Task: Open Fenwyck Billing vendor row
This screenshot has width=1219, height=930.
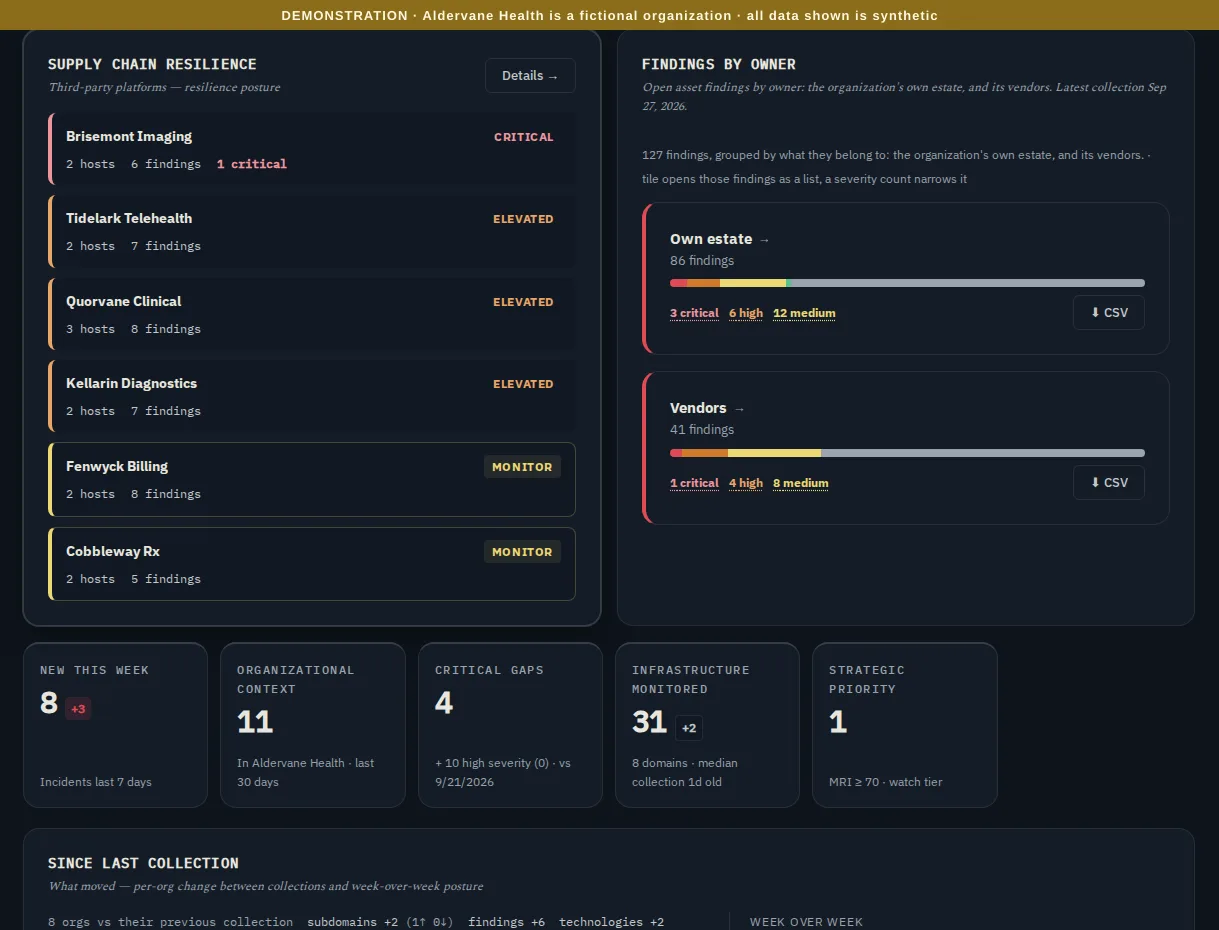Action: [312, 479]
